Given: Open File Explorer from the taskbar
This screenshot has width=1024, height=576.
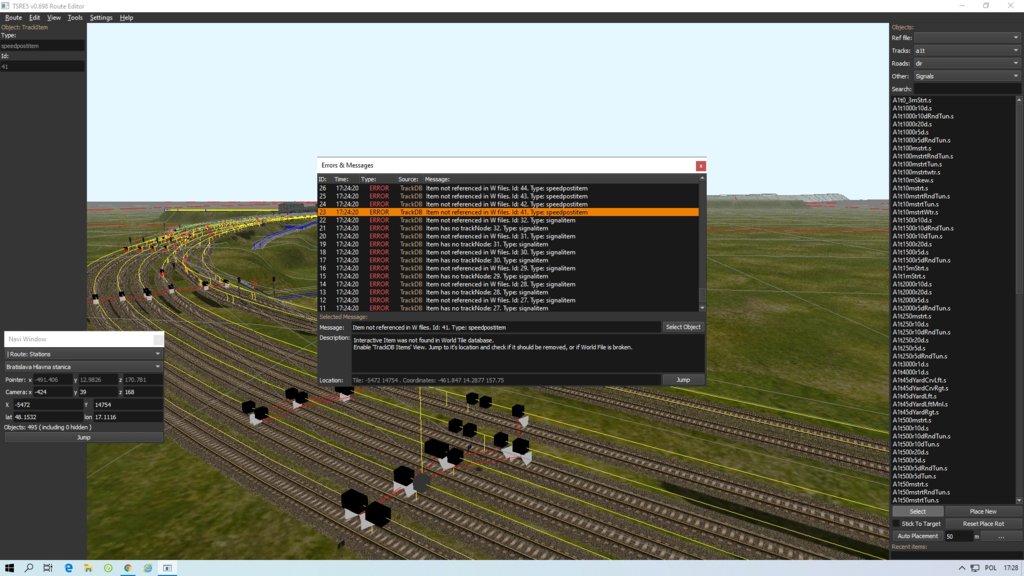Looking at the screenshot, I should pos(89,567).
